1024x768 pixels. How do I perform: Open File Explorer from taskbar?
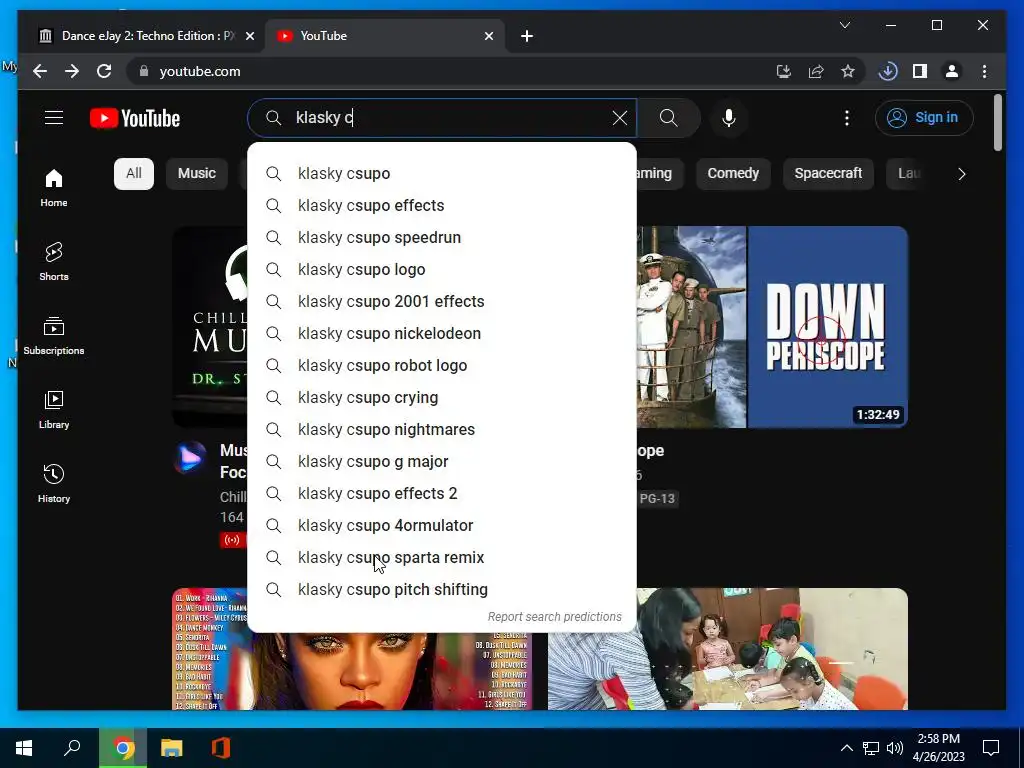coord(172,748)
